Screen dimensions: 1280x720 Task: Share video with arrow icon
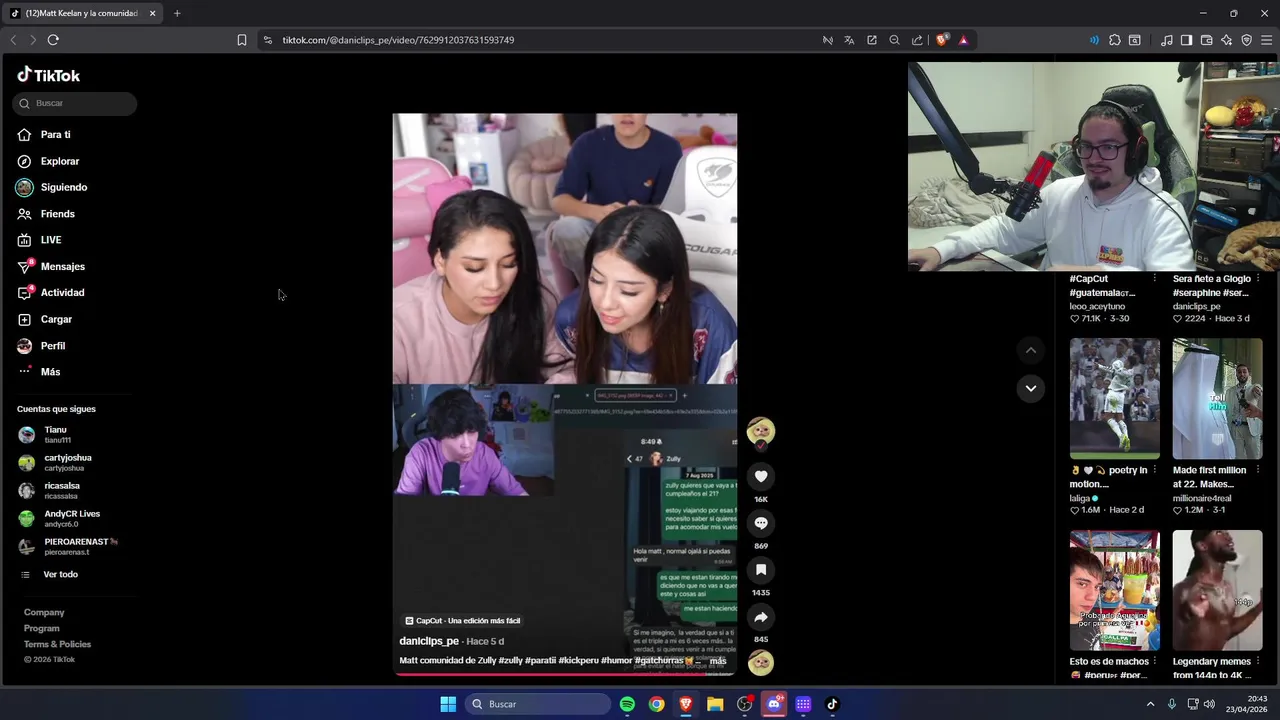pyautogui.click(x=761, y=617)
